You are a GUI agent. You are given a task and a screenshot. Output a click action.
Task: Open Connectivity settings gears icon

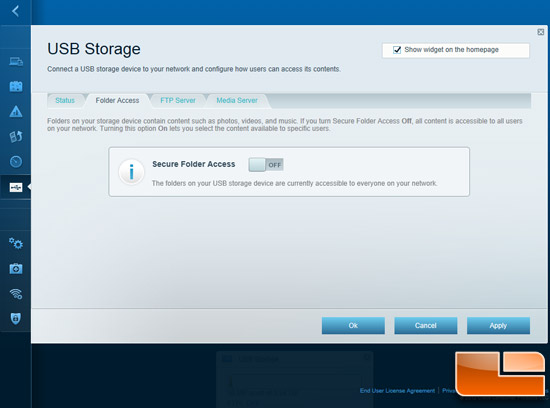[x=16, y=243]
